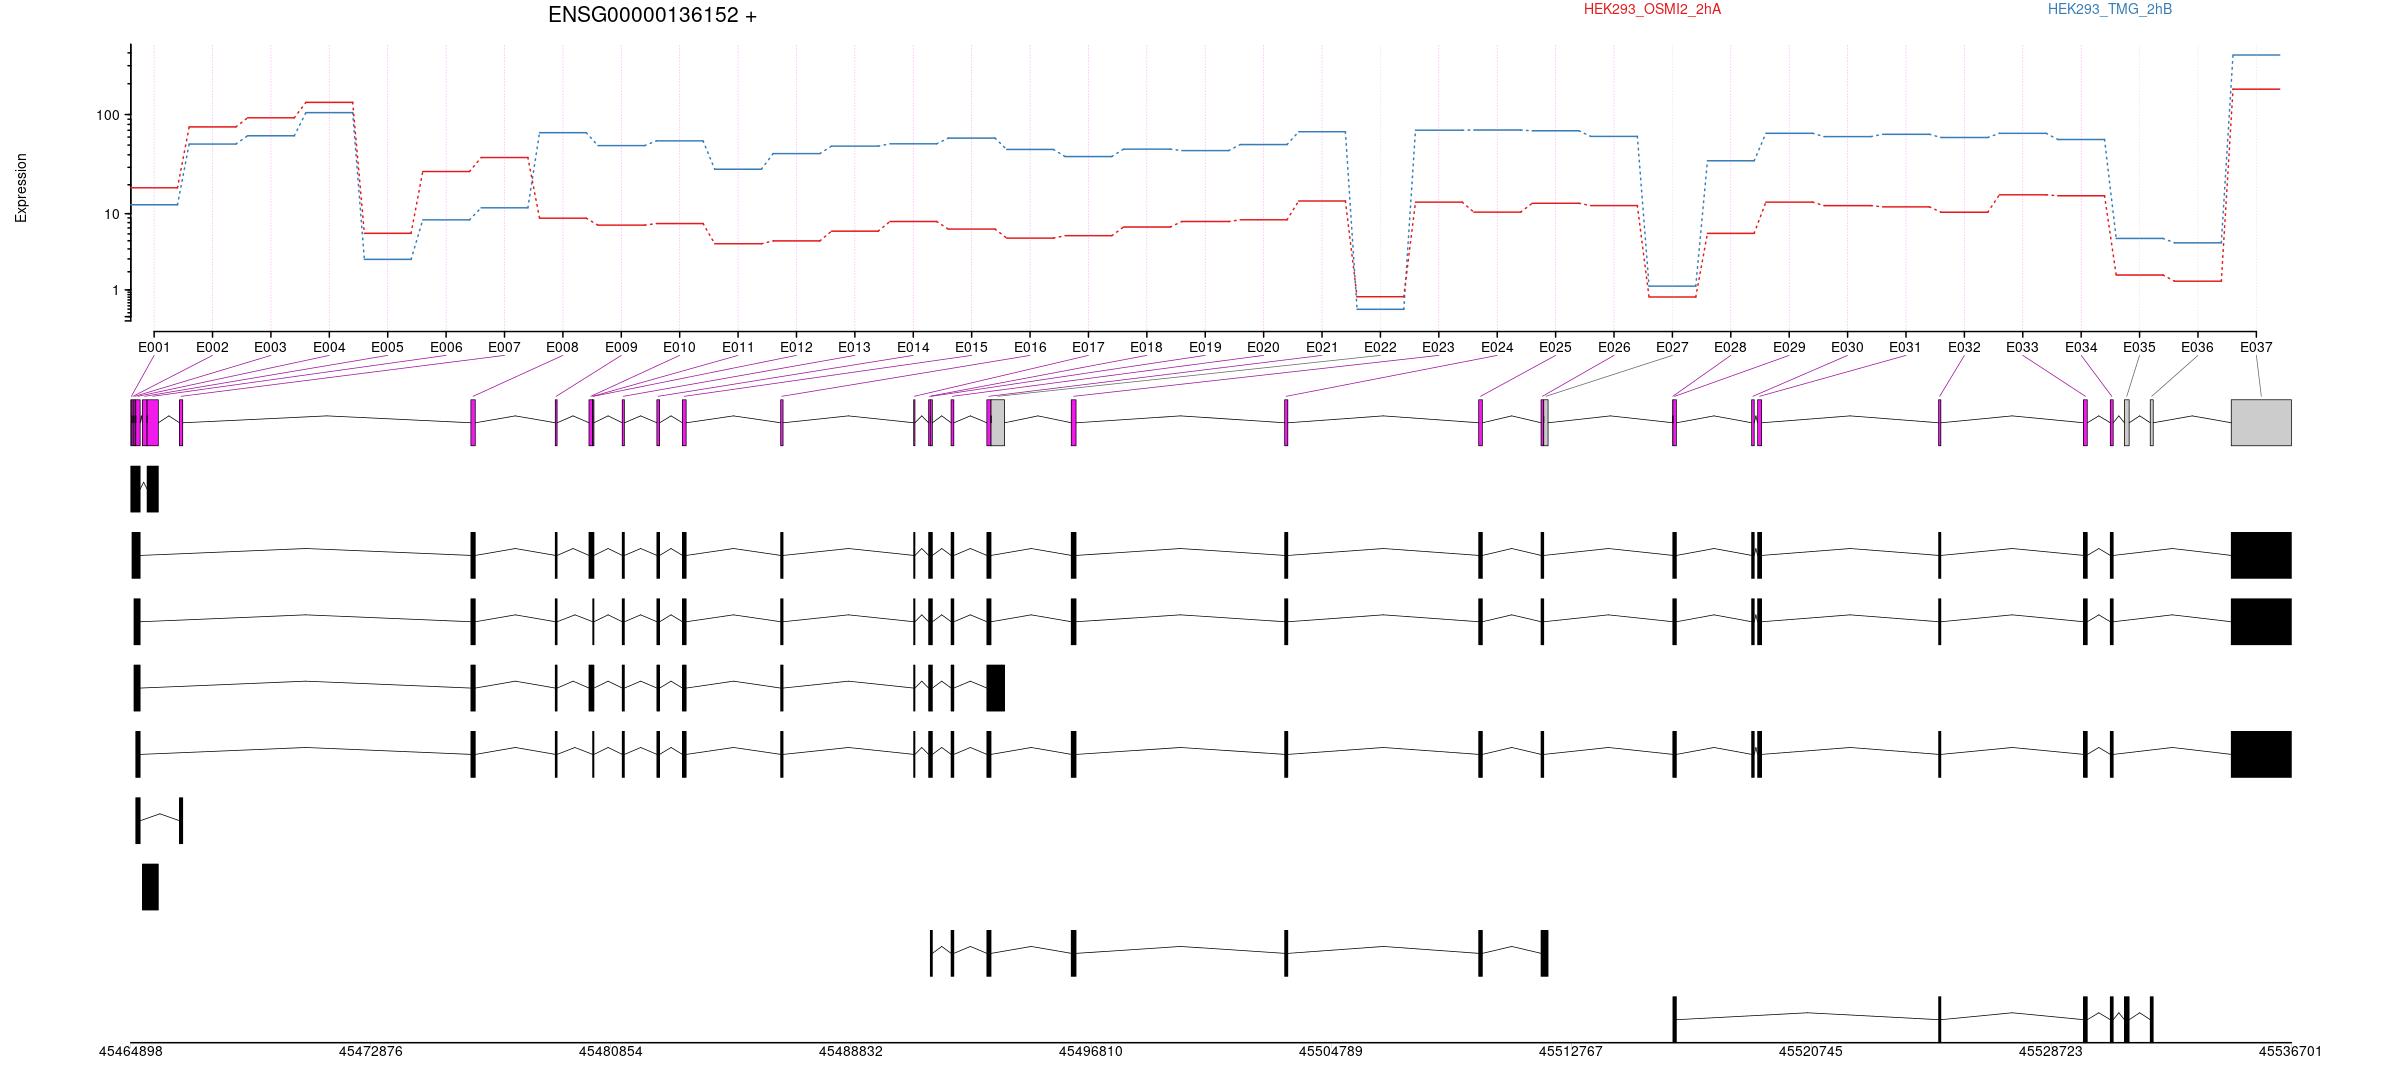Click exon label E019
The height and width of the screenshot is (1070, 2400).
(x=1205, y=347)
